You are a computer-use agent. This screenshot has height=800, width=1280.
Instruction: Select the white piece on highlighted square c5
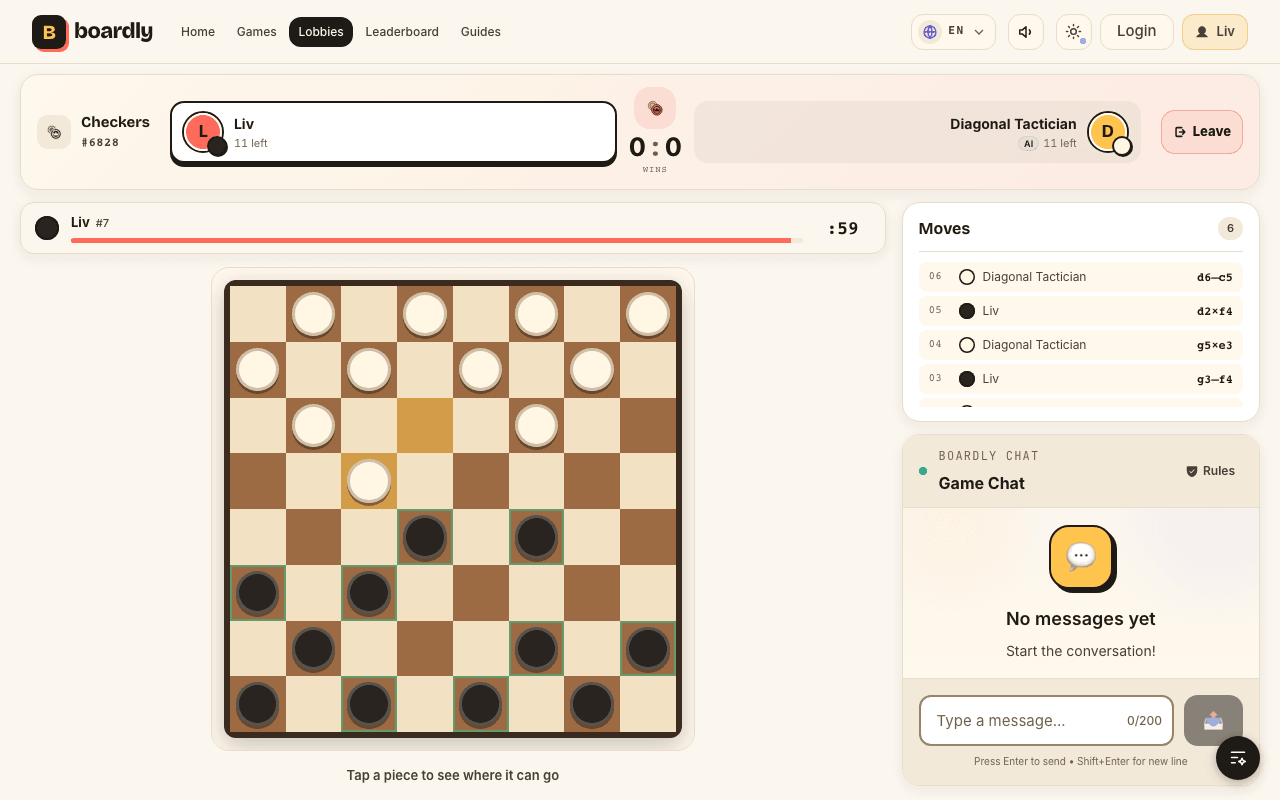[369, 481]
